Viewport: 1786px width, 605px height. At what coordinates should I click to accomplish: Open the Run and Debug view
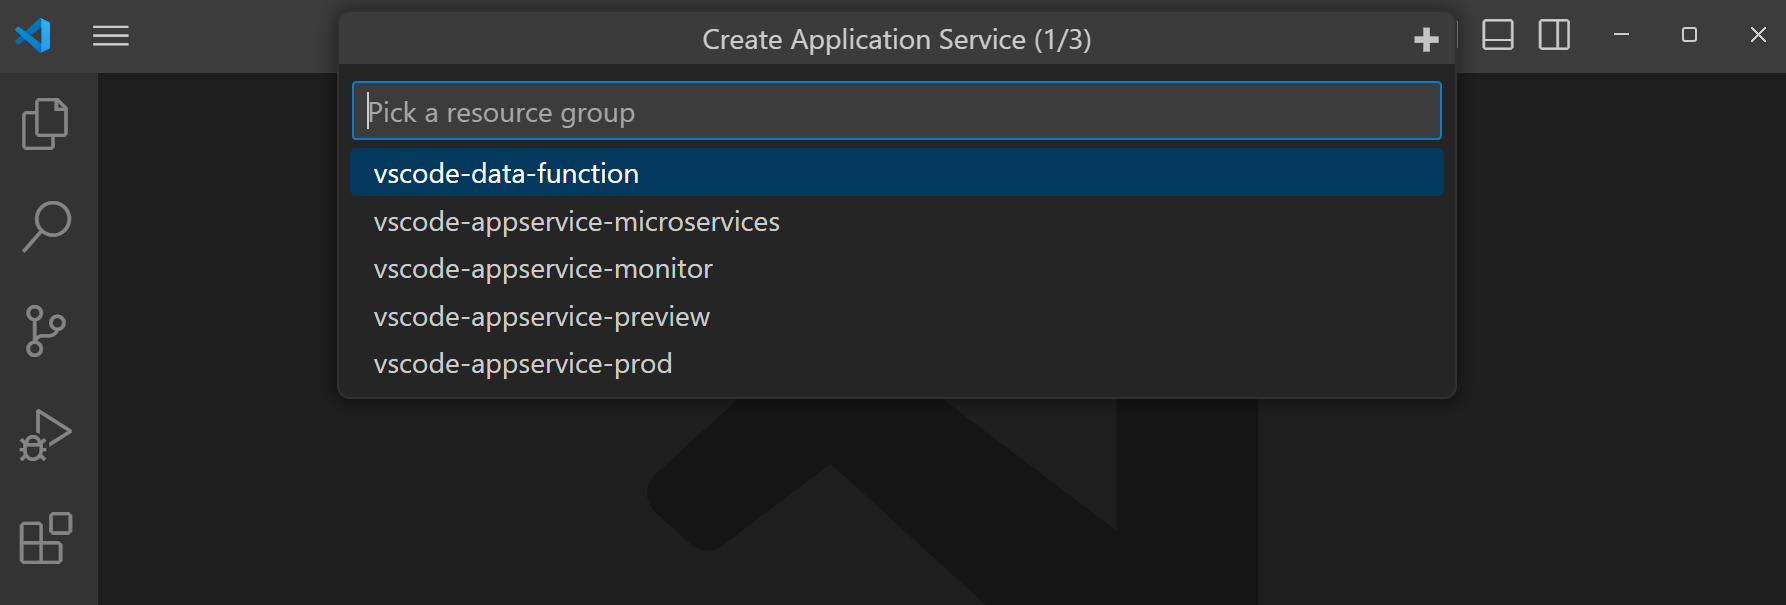click(45, 435)
